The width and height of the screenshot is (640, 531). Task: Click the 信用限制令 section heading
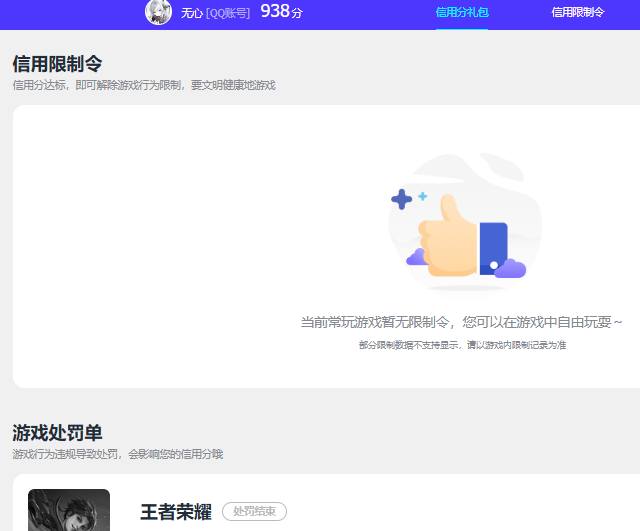[57, 64]
